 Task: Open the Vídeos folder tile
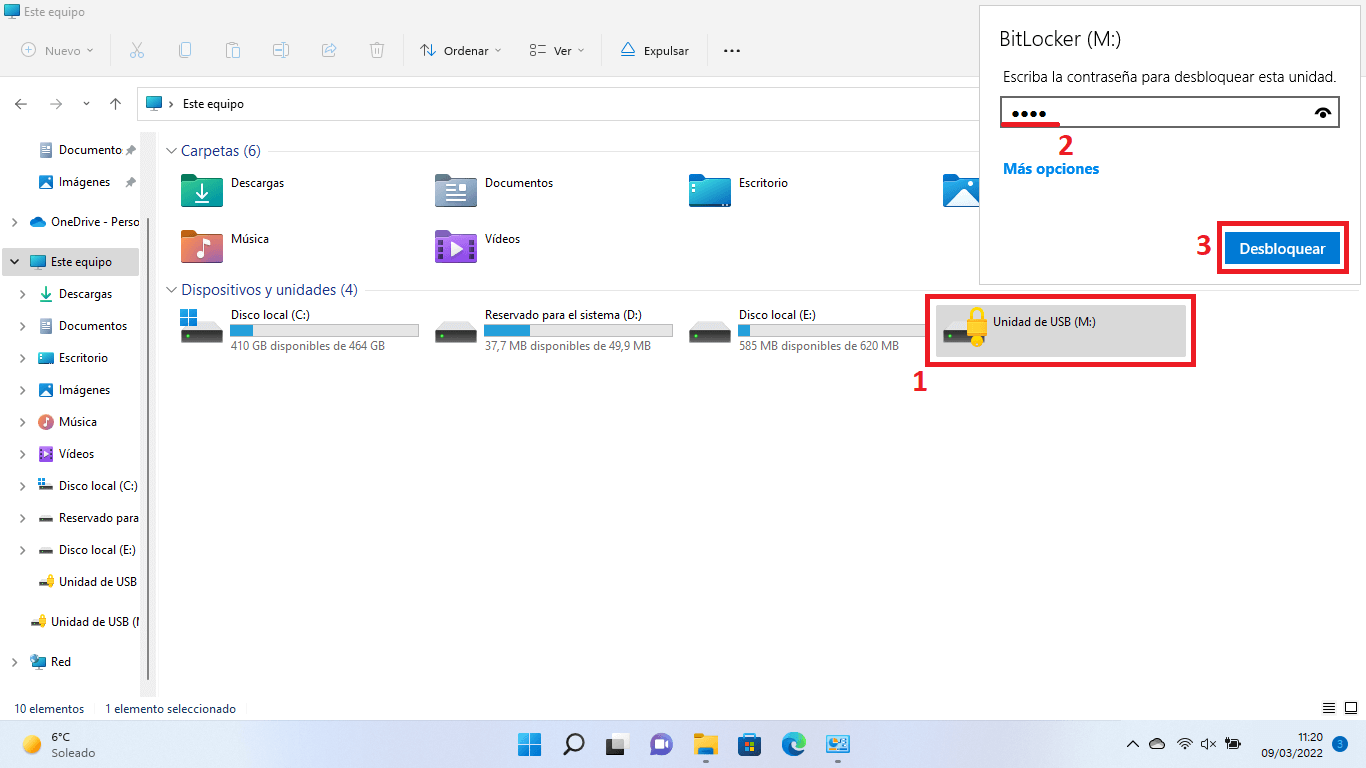pyautogui.click(x=477, y=246)
